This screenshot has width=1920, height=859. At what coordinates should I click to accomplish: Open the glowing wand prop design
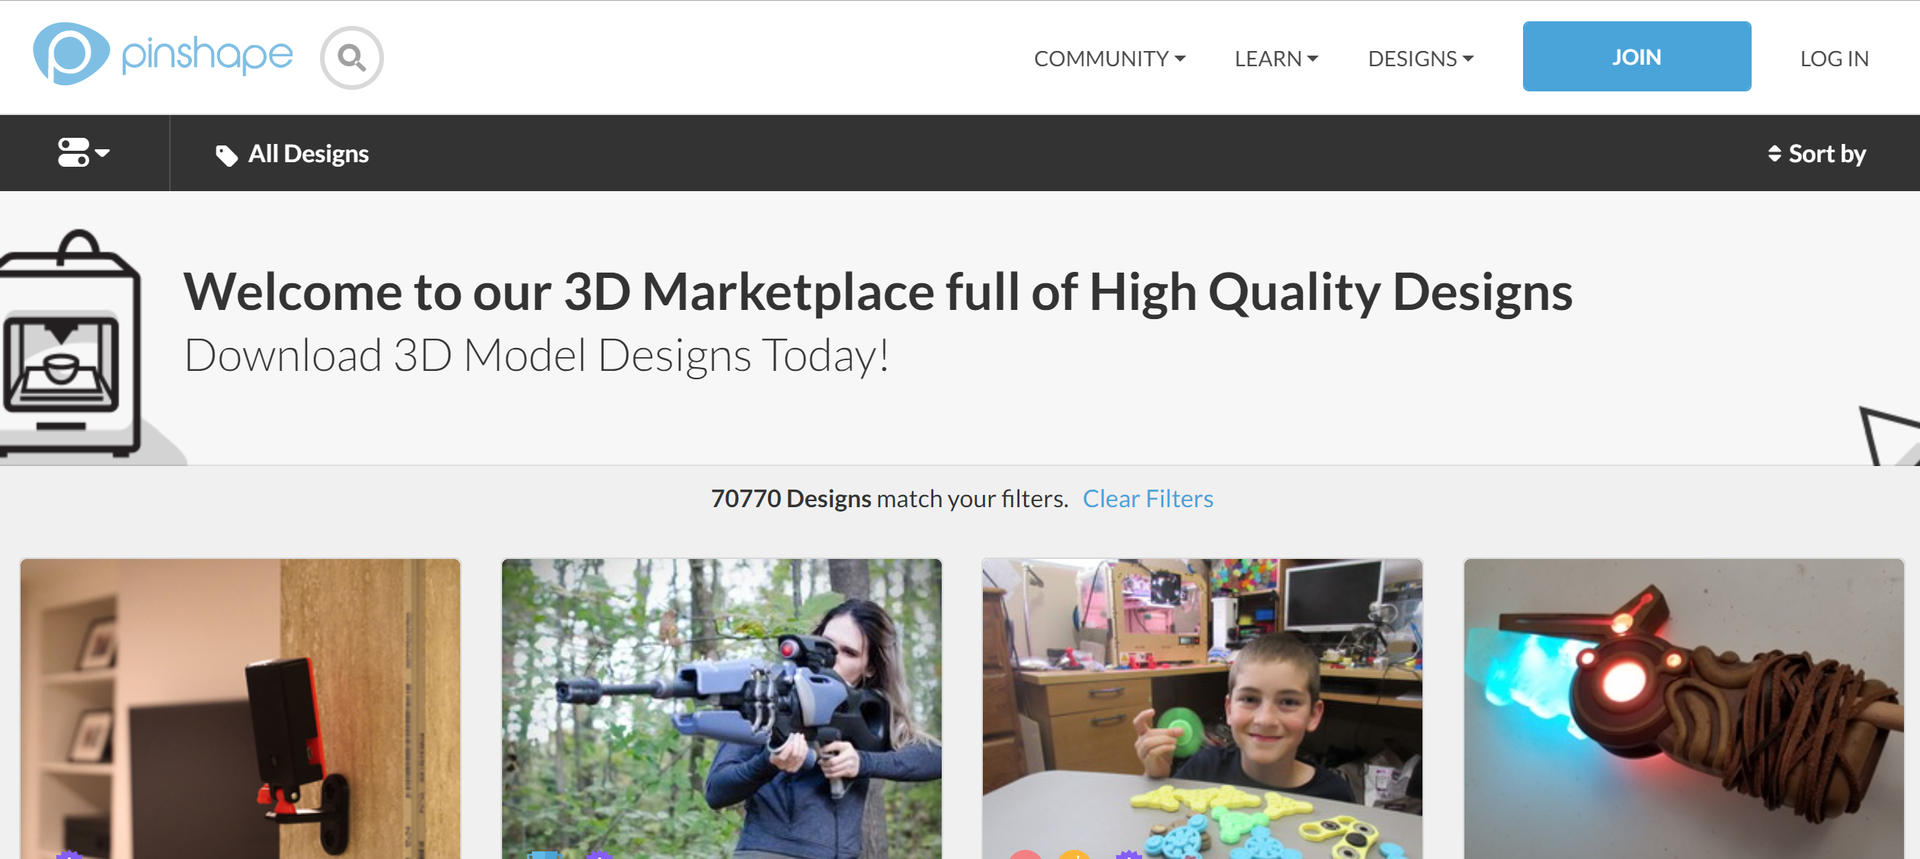pos(1684,709)
